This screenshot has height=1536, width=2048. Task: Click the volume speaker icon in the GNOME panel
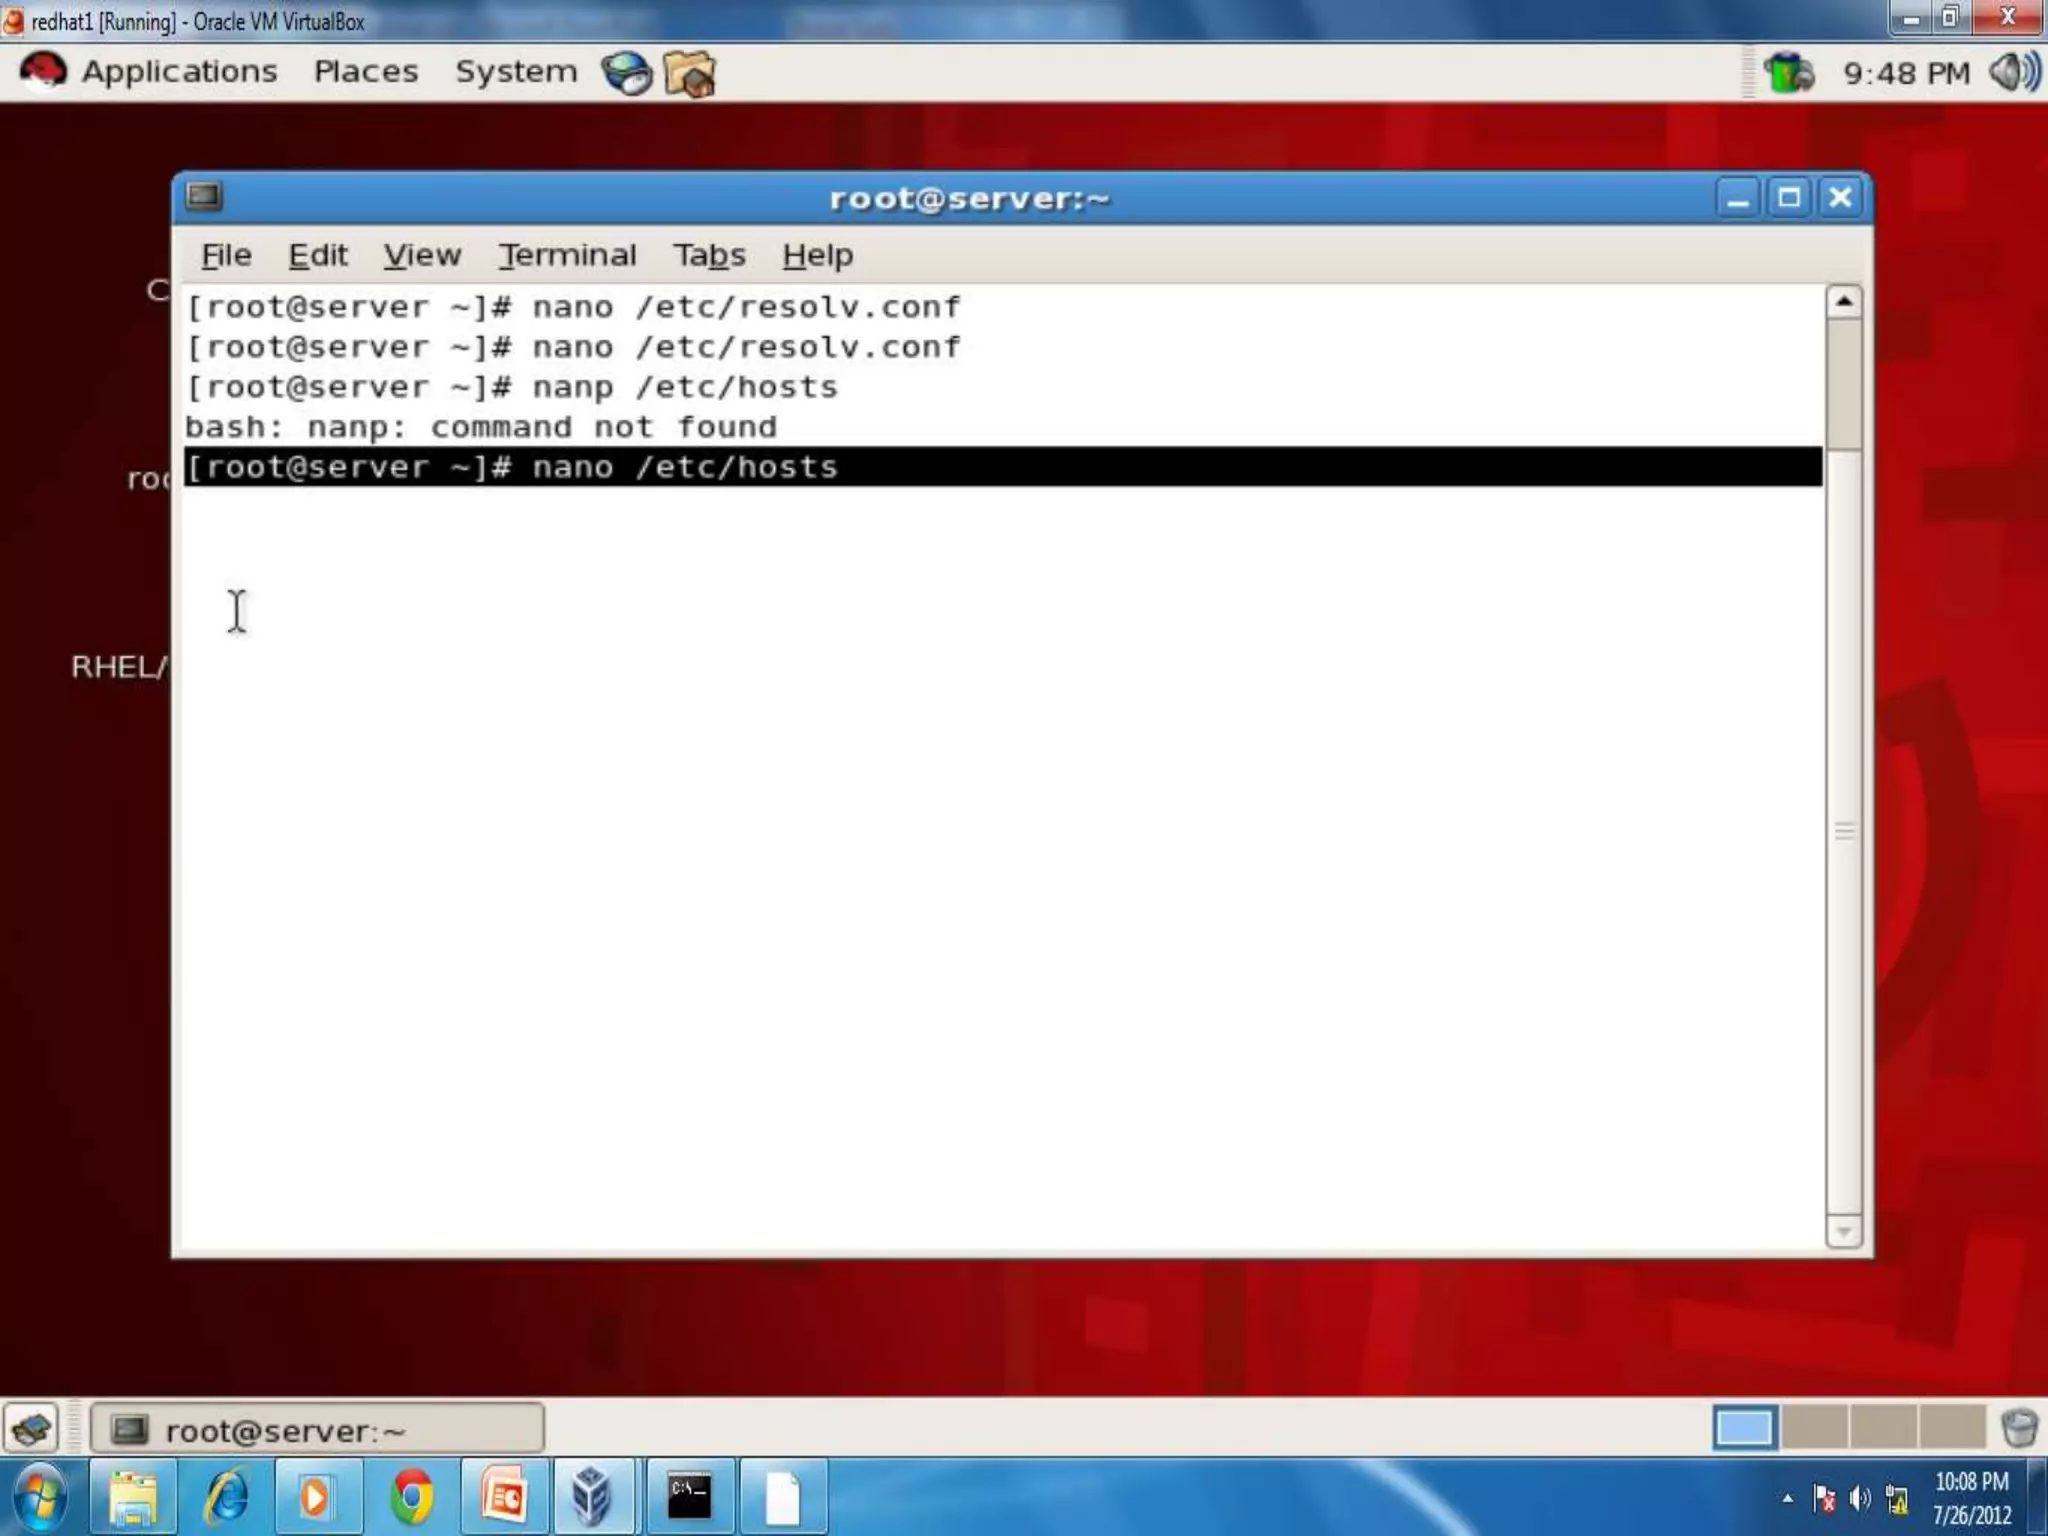click(x=2013, y=72)
